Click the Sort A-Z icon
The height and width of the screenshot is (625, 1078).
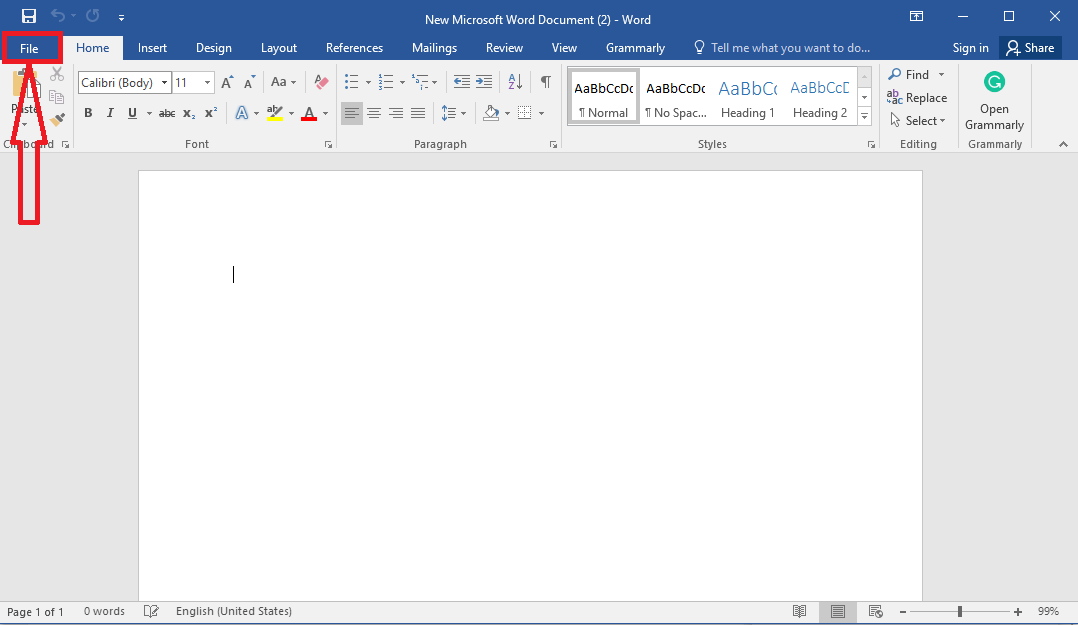pos(515,82)
